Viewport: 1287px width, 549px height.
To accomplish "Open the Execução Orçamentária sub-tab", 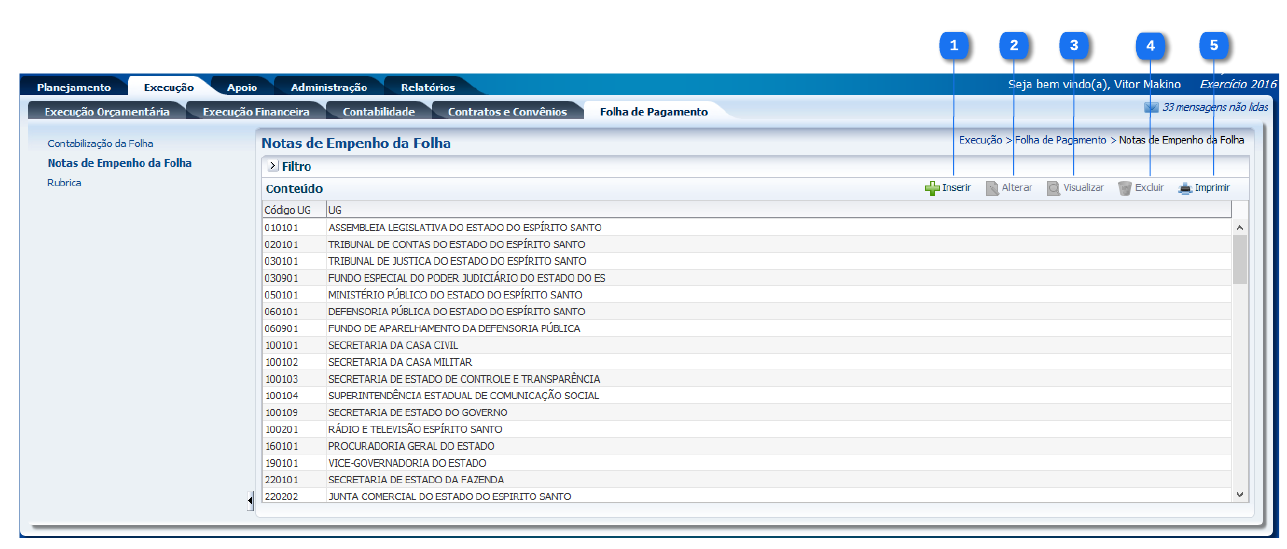I will [x=107, y=112].
